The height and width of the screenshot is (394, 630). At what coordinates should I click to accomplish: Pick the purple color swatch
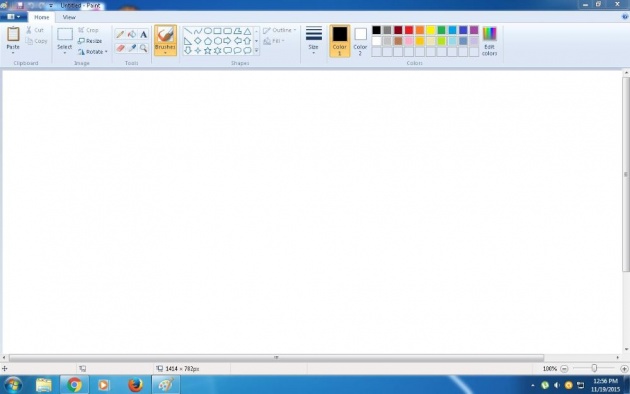click(x=474, y=30)
